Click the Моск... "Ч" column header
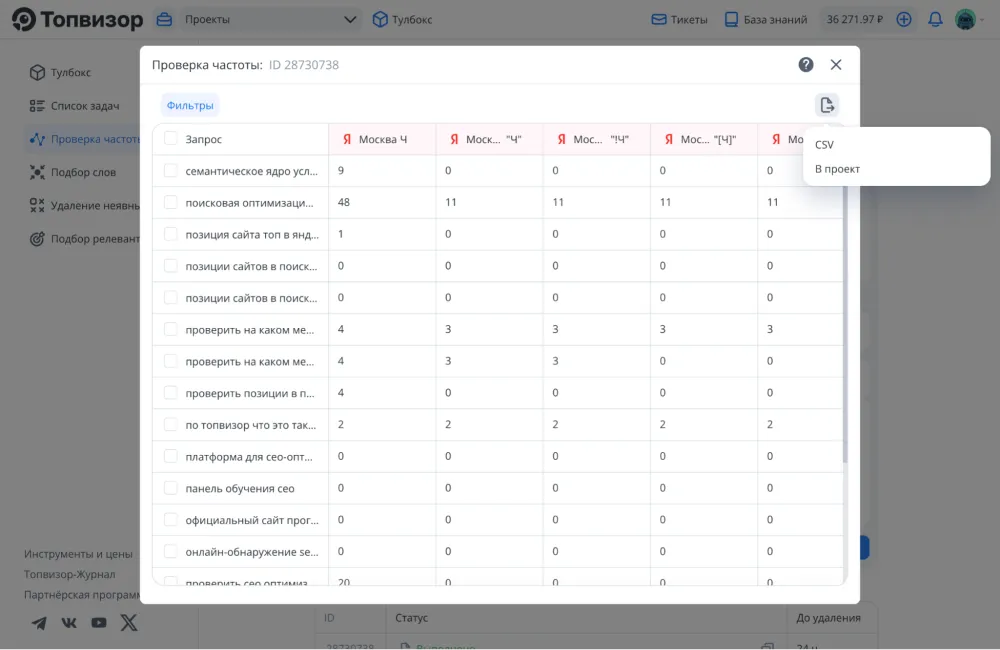Viewport: 1000px width, 650px height. (489, 139)
